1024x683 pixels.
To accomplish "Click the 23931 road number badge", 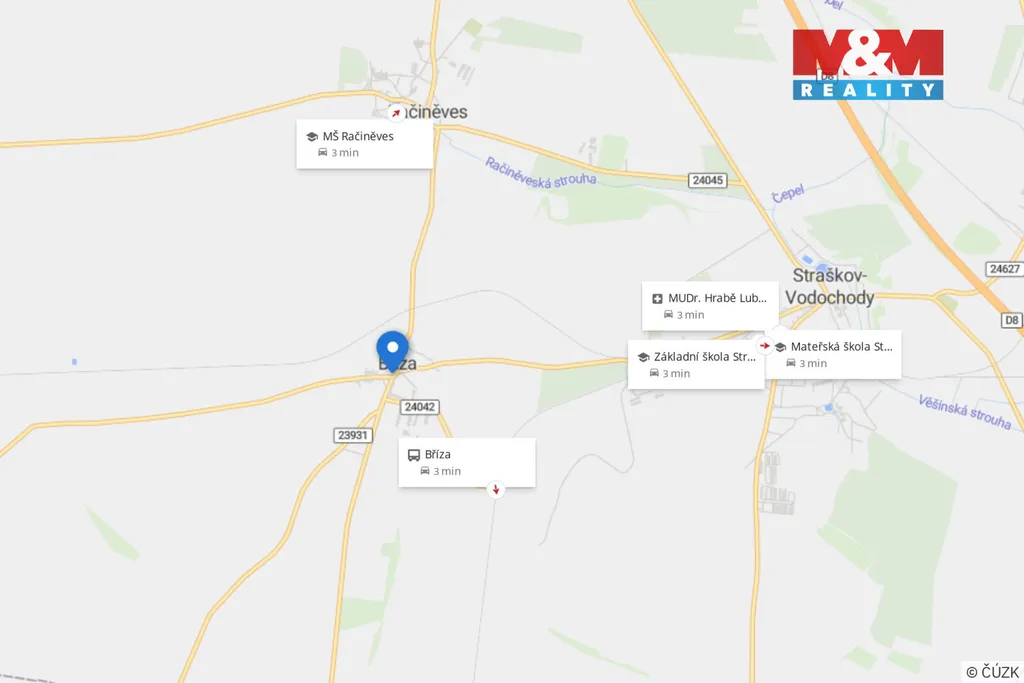I will (x=353, y=435).
